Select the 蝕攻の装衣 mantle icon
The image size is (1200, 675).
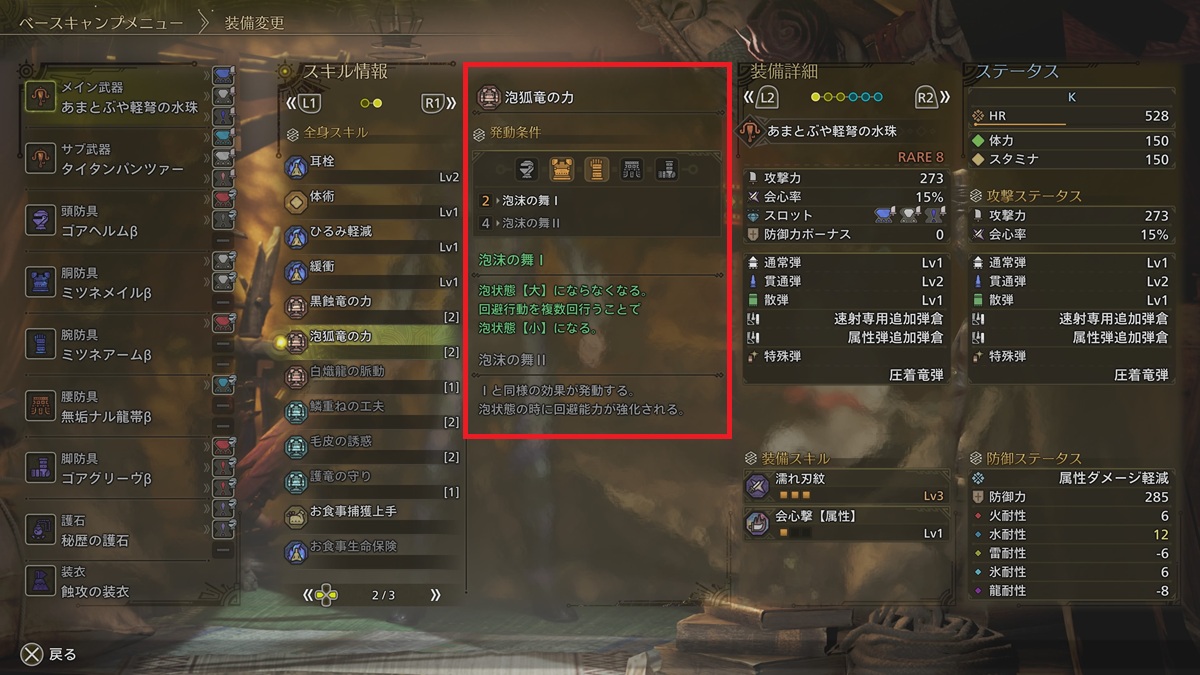[41, 582]
